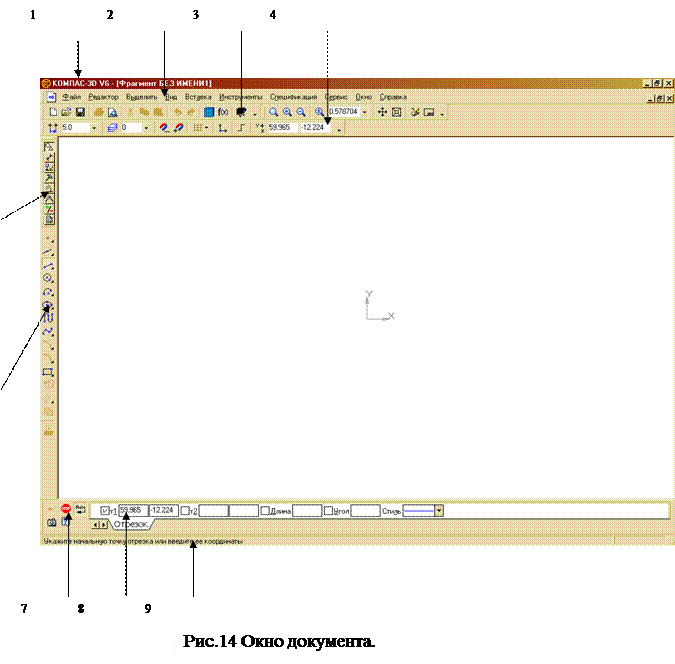Image resolution: width=675 pixels, height=664 pixels.
Task: Toggle the т1 point checkbox
Action: point(105,511)
